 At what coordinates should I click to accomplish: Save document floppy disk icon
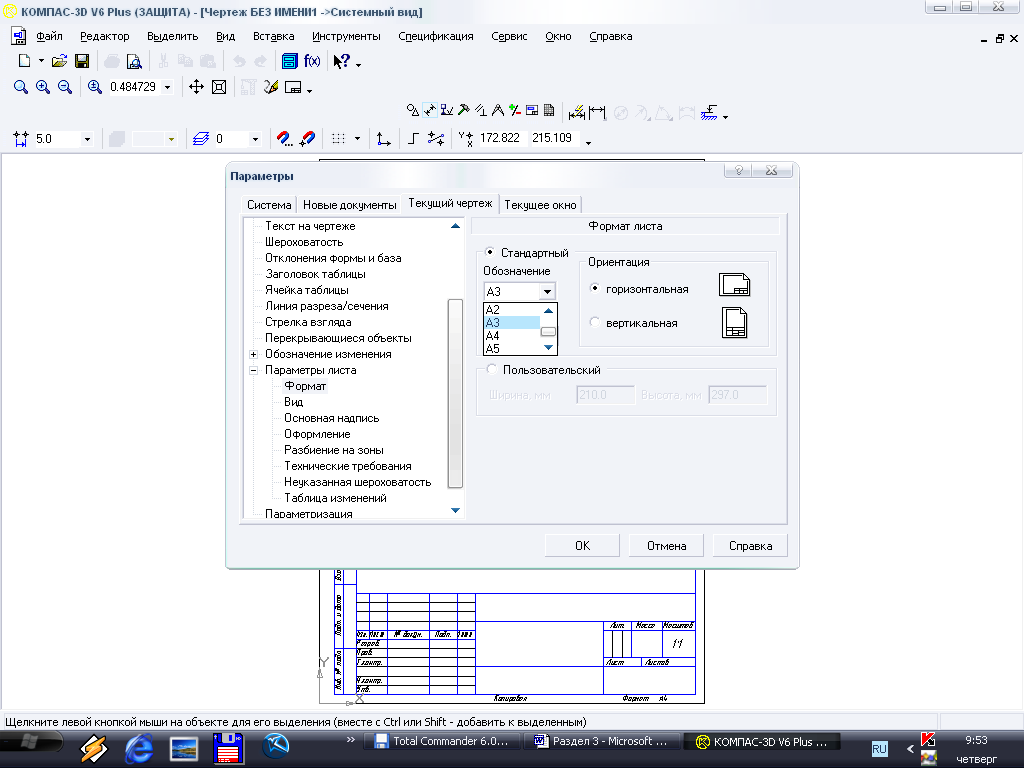click(x=82, y=61)
